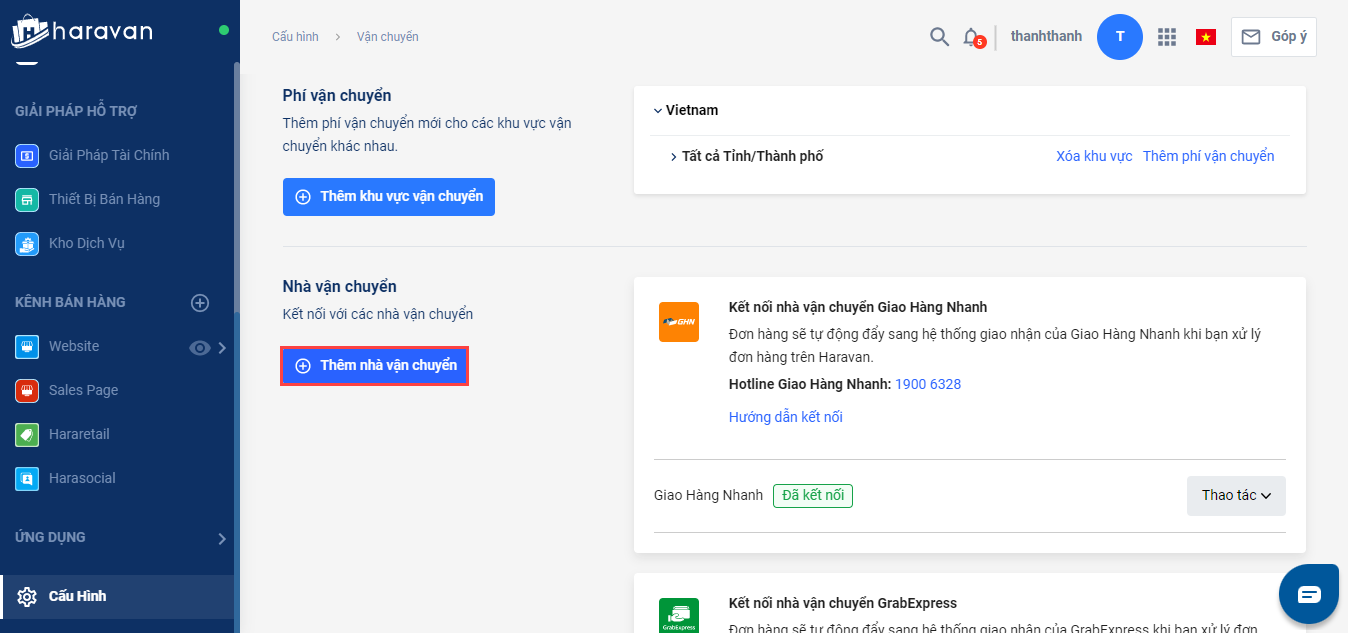
Task: Click Kết nối nhà vận chuyển Giao Hàng Nhanh title
Action: pos(858,307)
